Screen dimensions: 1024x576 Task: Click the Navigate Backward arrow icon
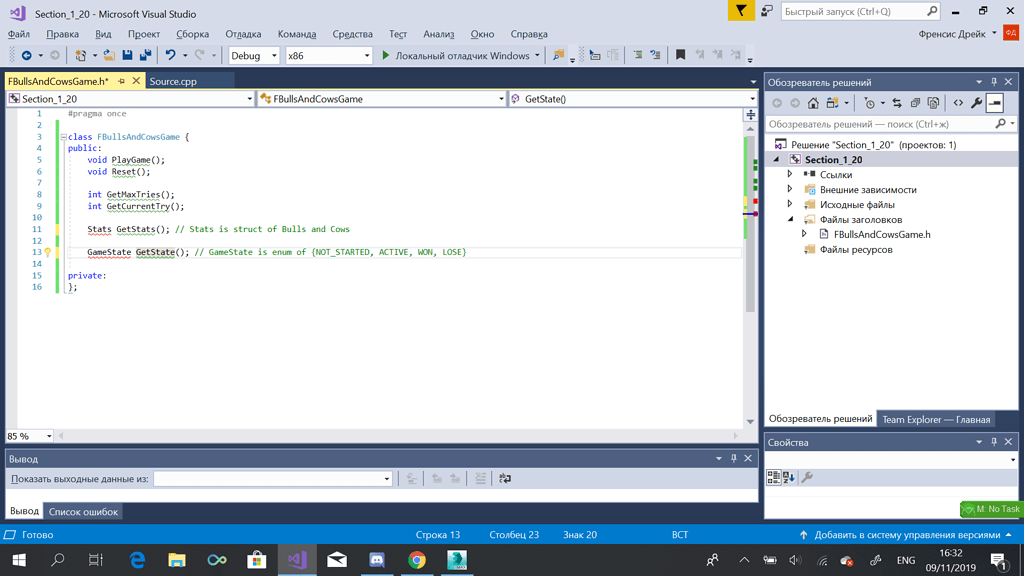[x=28, y=55]
